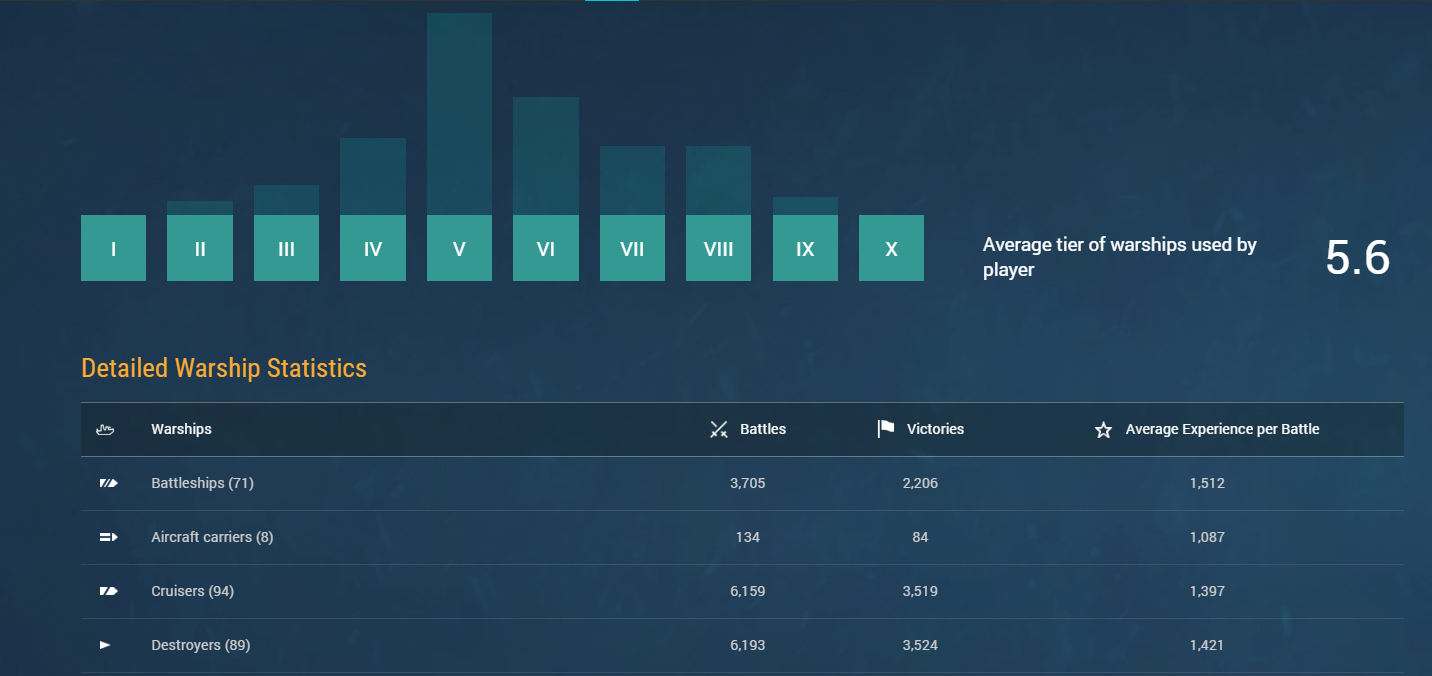Select the tier VIII button
The height and width of the screenshot is (676, 1432).
point(718,248)
